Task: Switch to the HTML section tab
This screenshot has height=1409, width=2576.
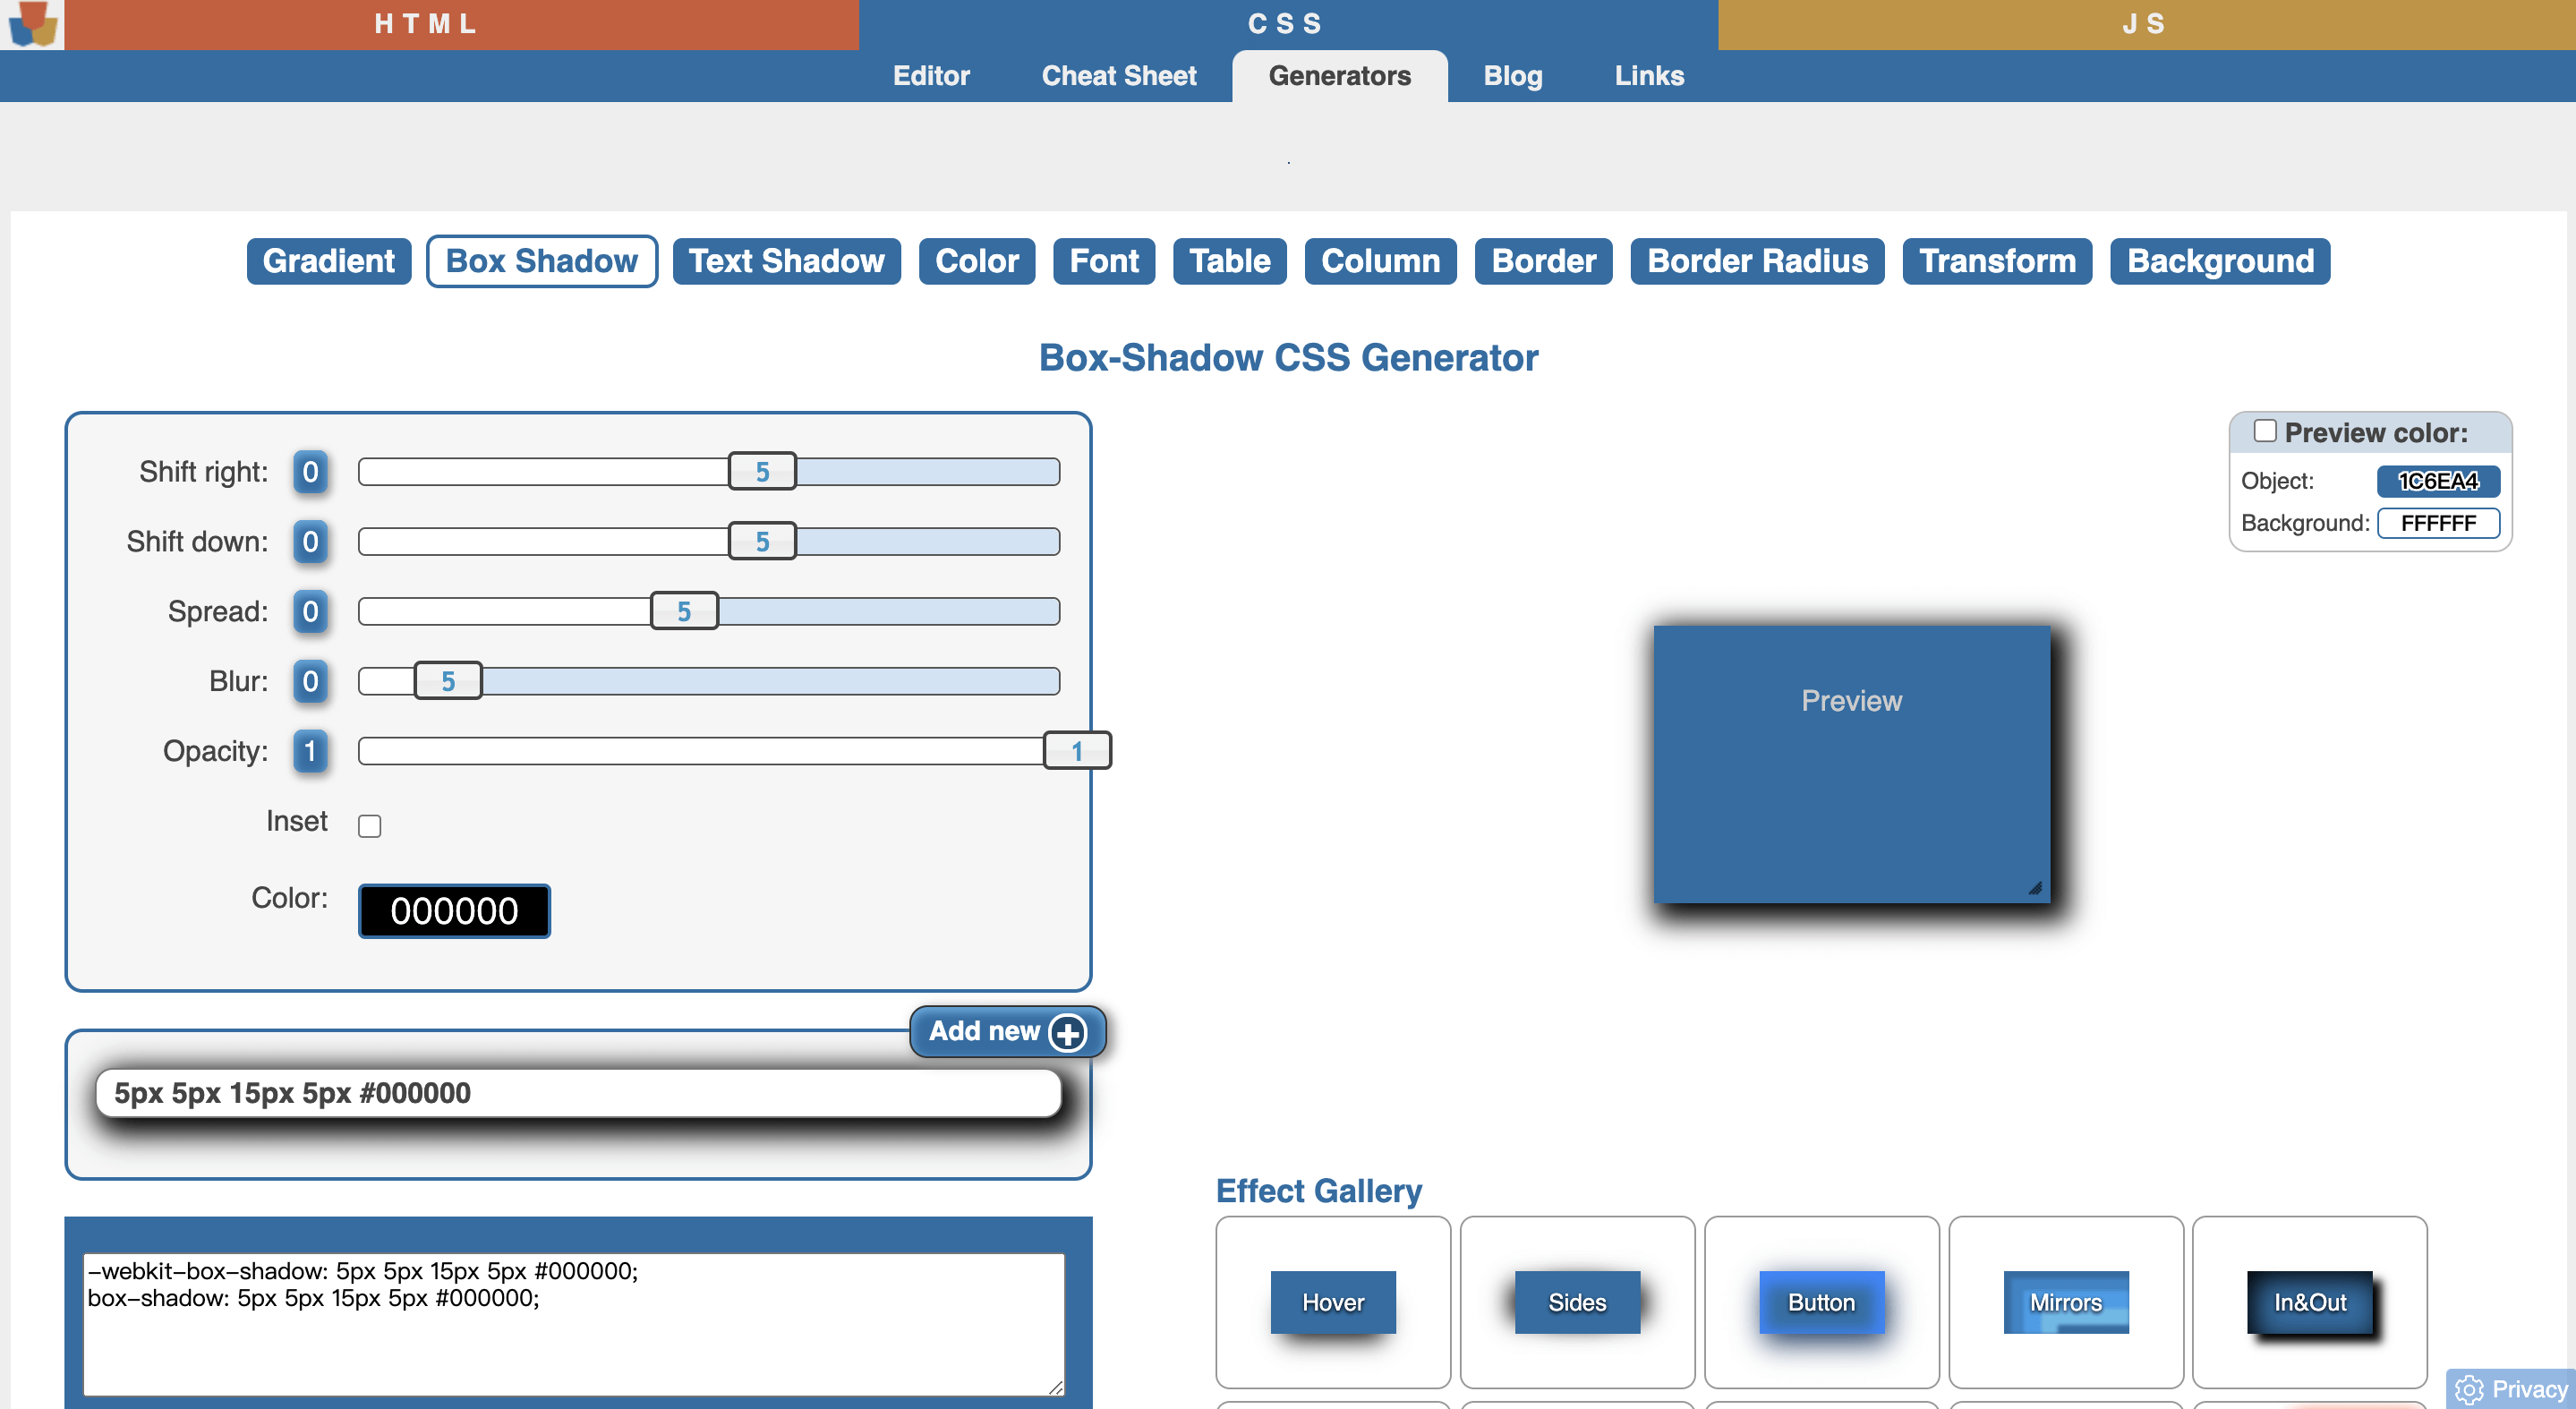Action: tap(426, 24)
